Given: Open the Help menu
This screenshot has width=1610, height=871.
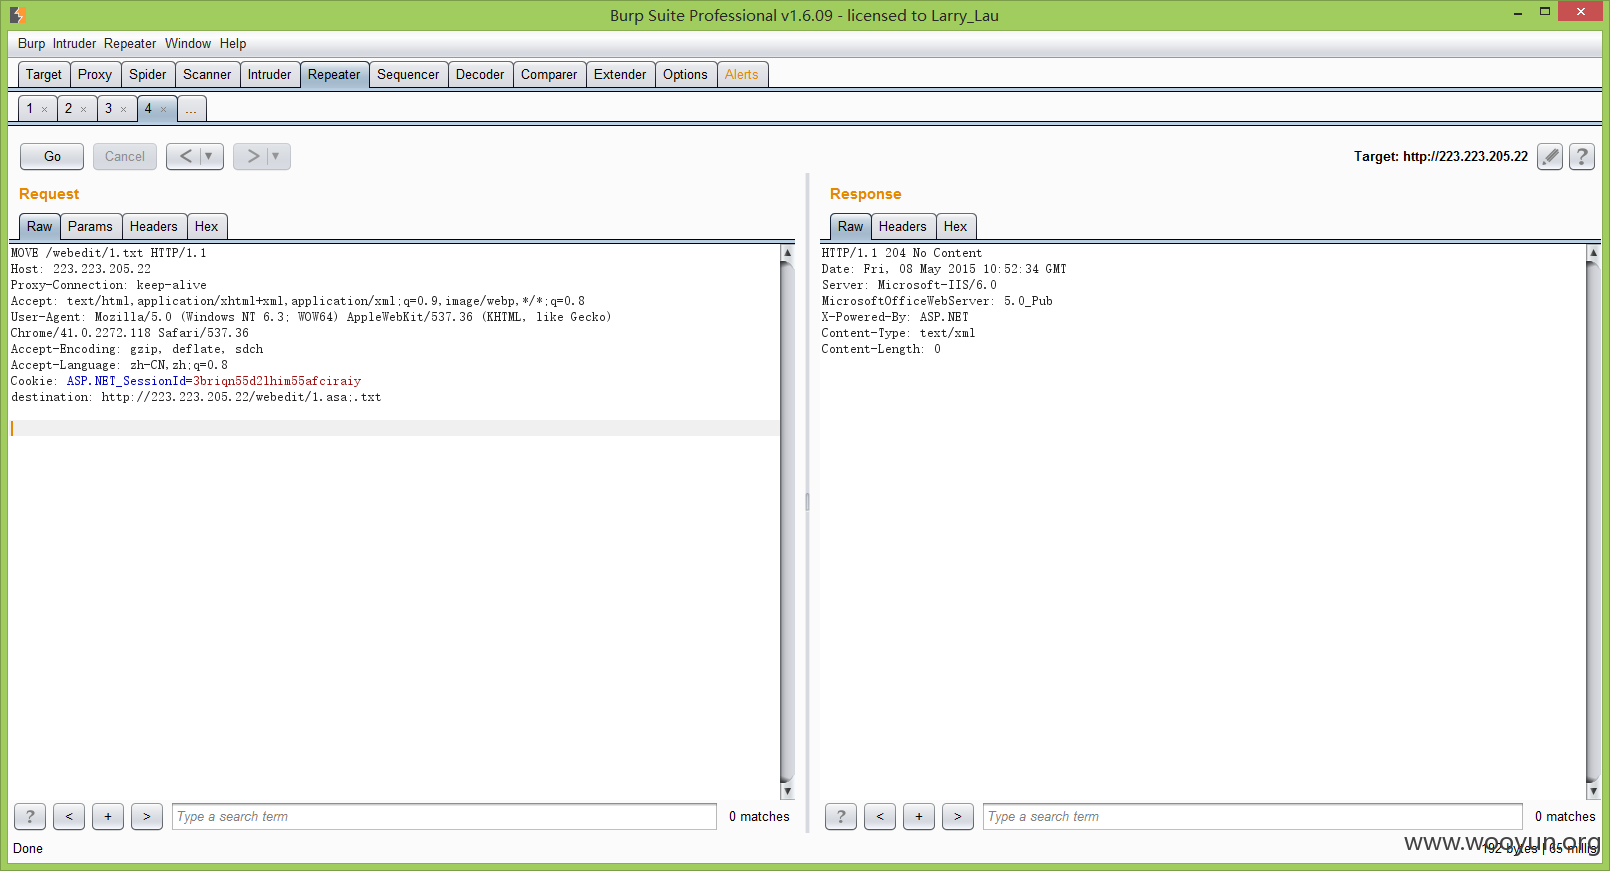Looking at the screenshot, I should pos(233,44).
